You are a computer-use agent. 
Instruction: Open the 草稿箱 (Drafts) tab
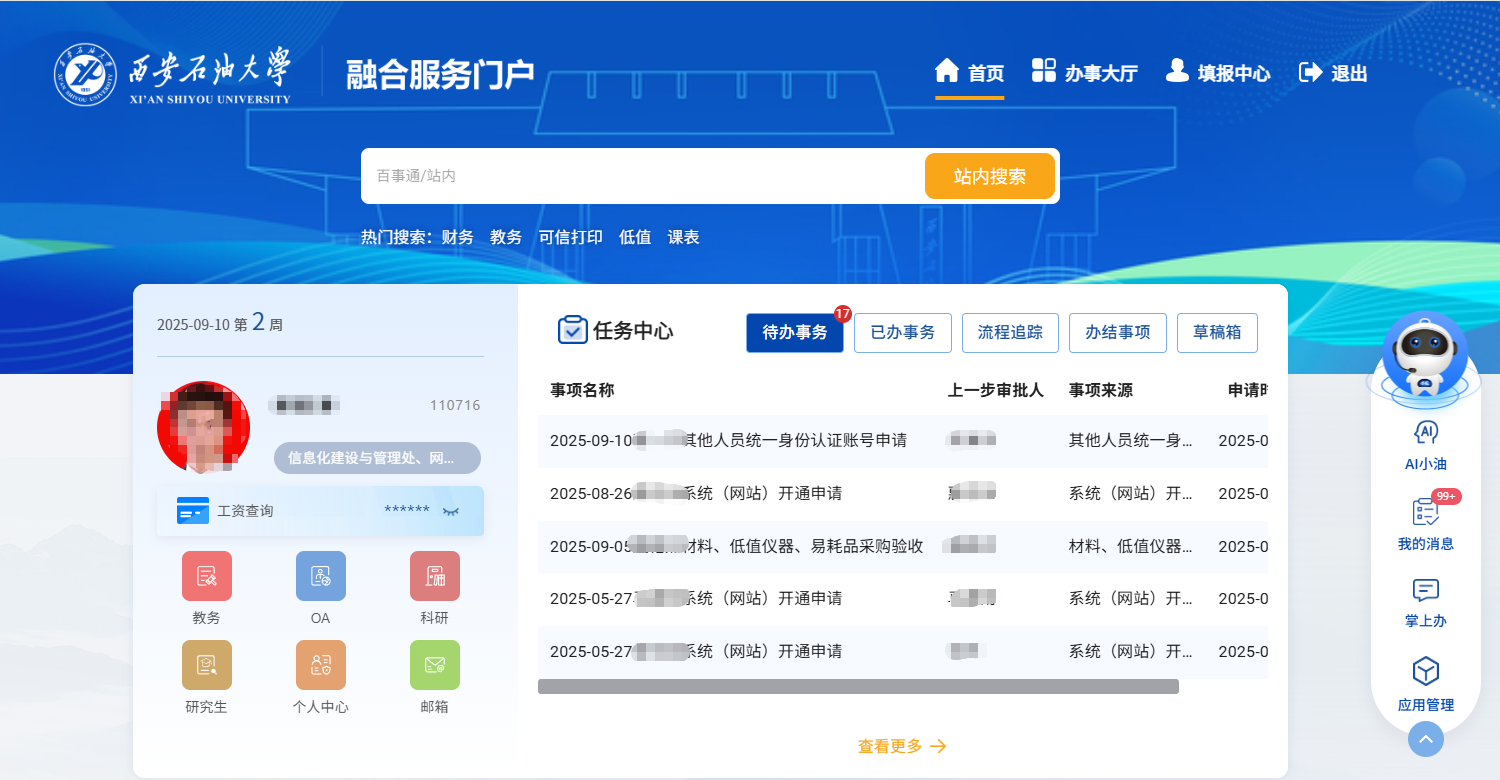coord(1217,332)
